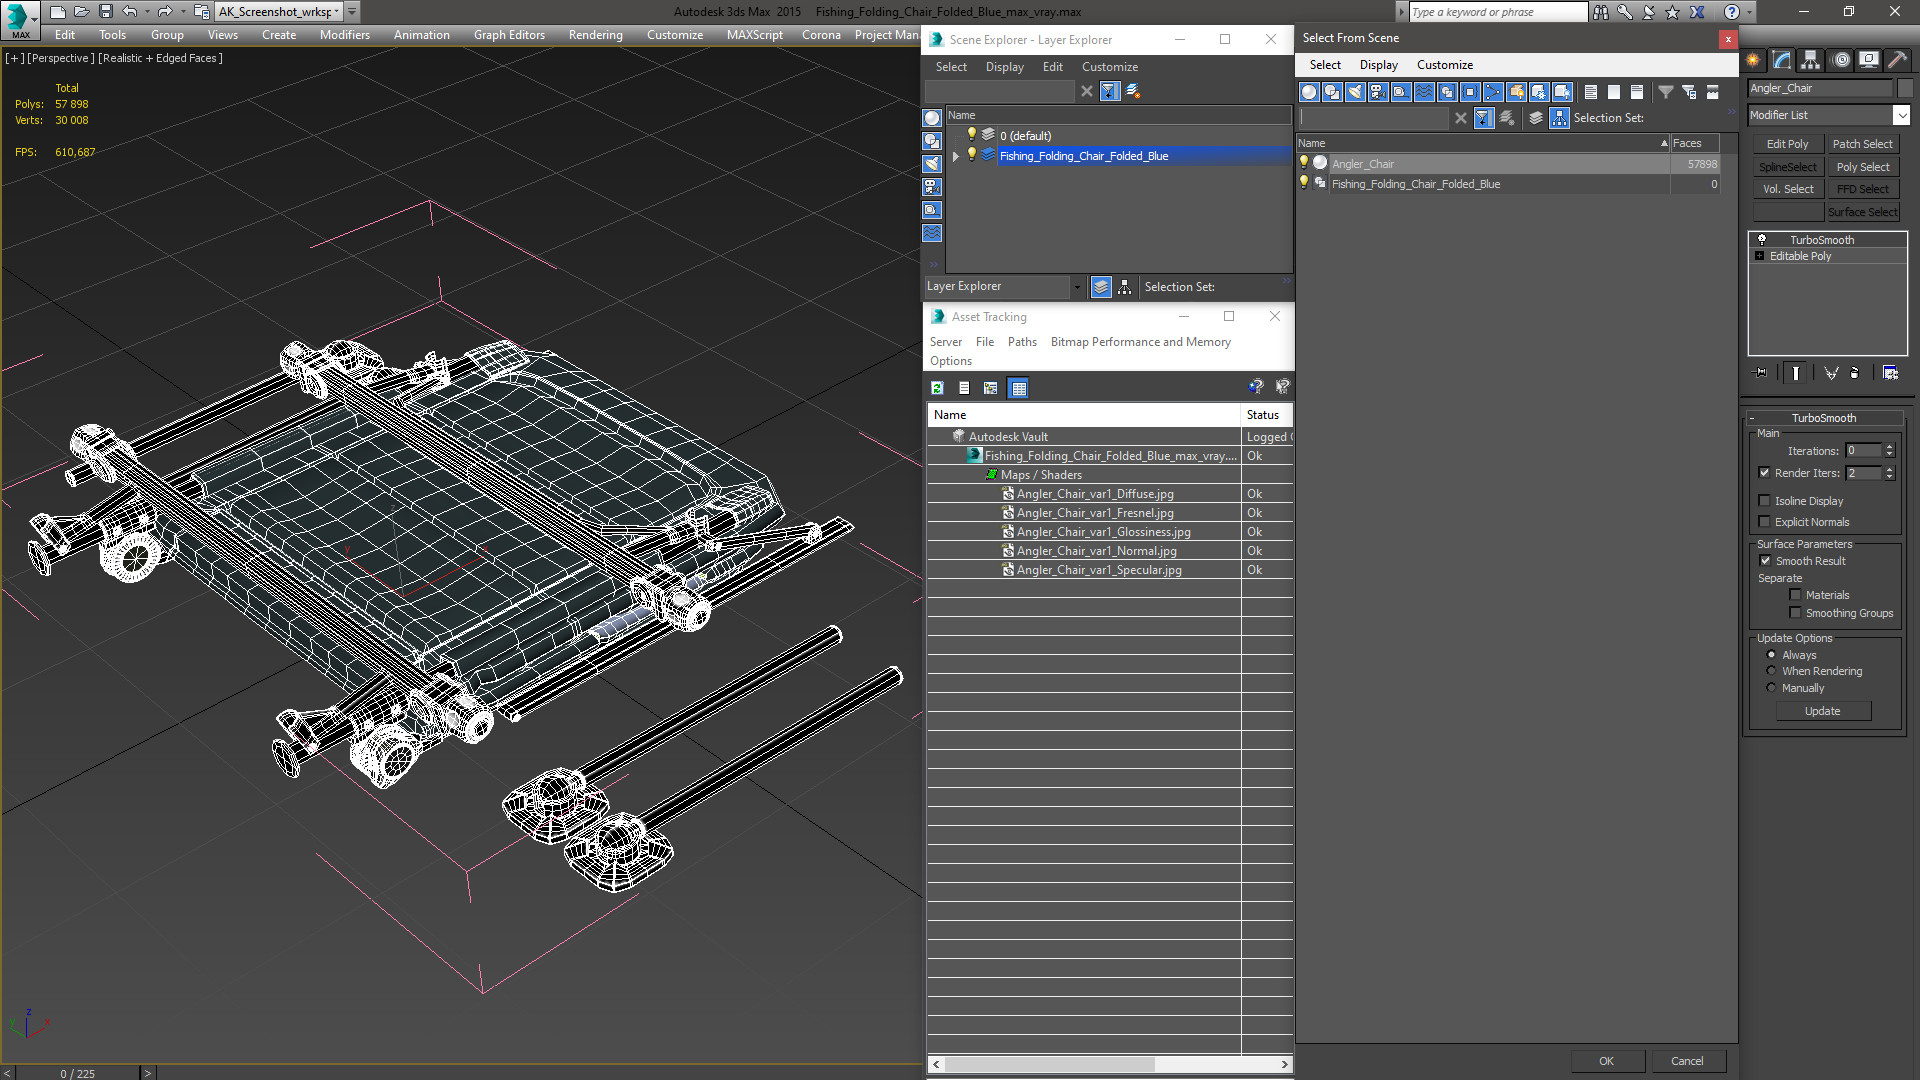The image size is (1920, 1080).
Task: Toggle Show End Result icon
Action: click(x=1796, y=373)
